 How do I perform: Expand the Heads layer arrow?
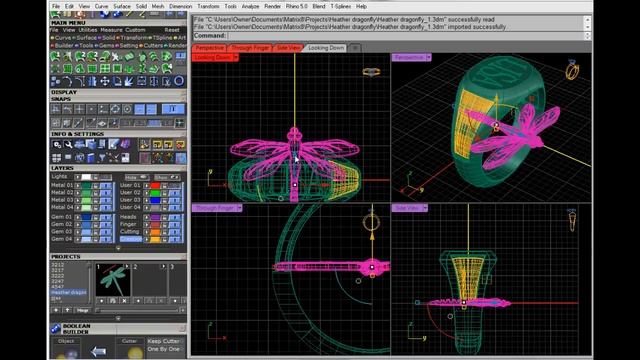click(x=146, y=217)
